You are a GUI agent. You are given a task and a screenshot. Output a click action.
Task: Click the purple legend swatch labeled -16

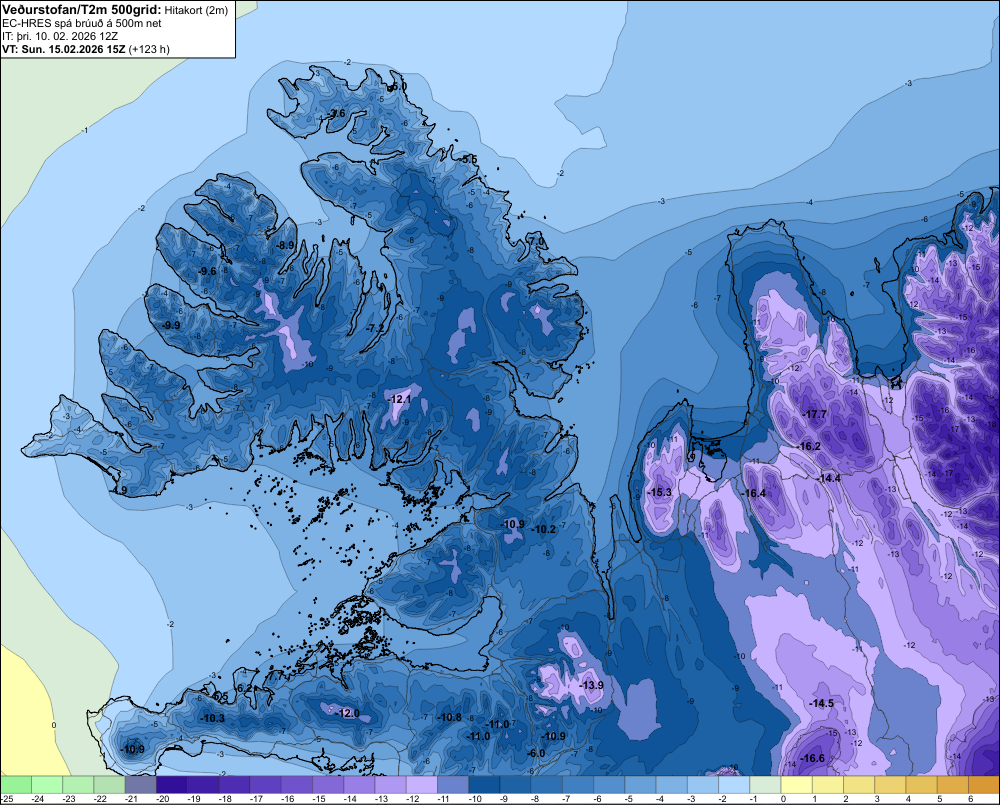point(297,784)
